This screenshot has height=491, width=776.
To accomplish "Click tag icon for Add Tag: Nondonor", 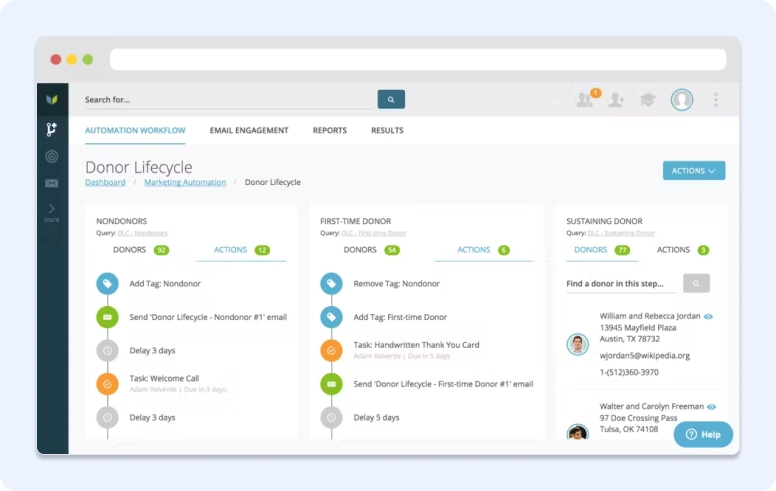I will coord(107,284).
